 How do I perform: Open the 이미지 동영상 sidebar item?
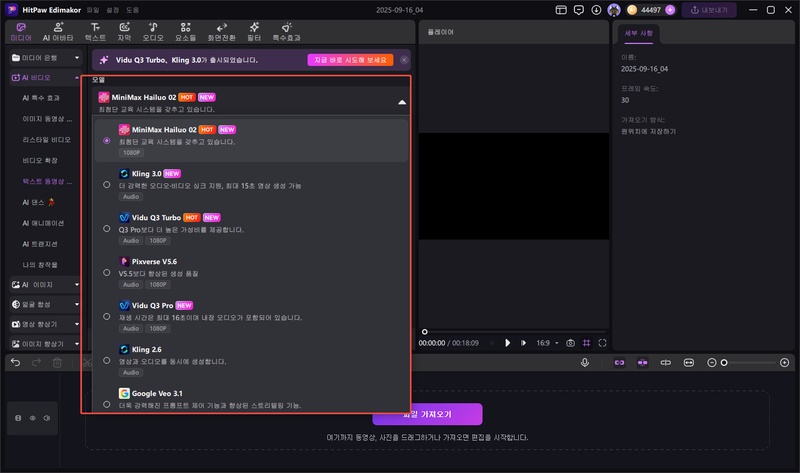(47, 119)
